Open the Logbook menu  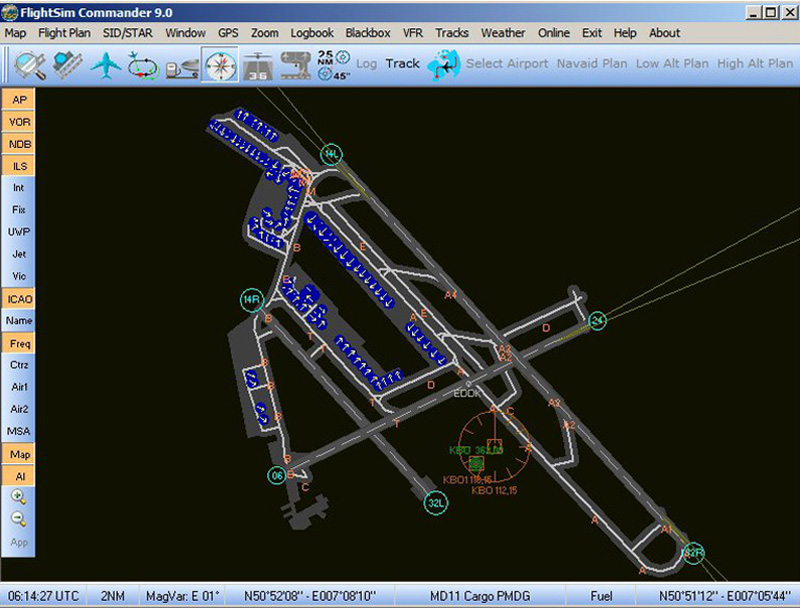tap(312, 33)
